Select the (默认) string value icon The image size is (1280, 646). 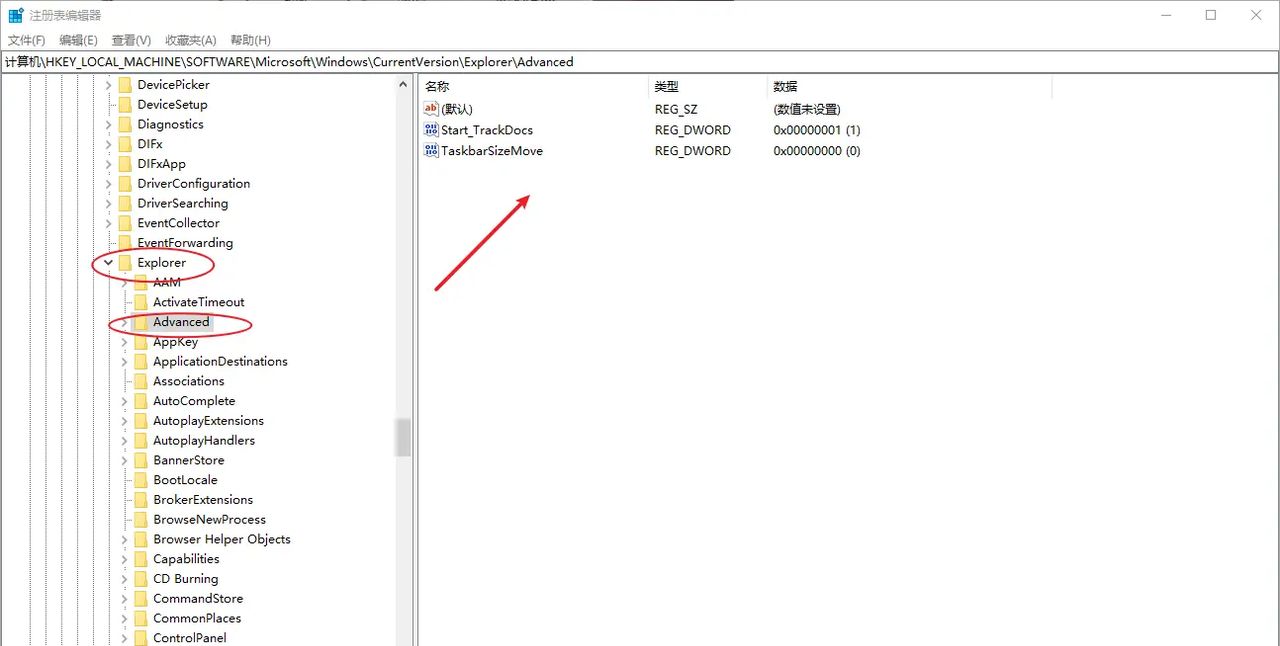tap(431, 109)
